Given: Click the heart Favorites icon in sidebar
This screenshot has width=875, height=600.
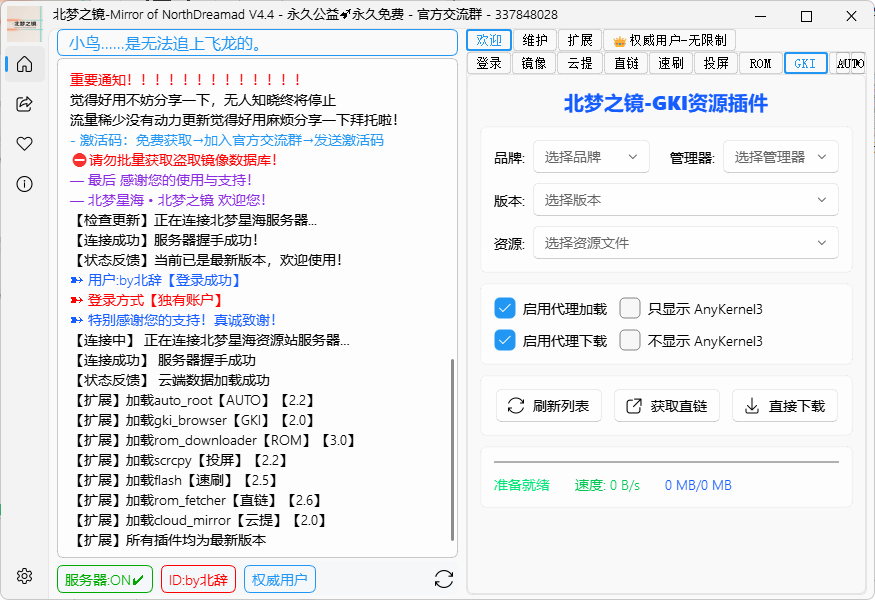Looking at the screenshot, I should (23, 142).
